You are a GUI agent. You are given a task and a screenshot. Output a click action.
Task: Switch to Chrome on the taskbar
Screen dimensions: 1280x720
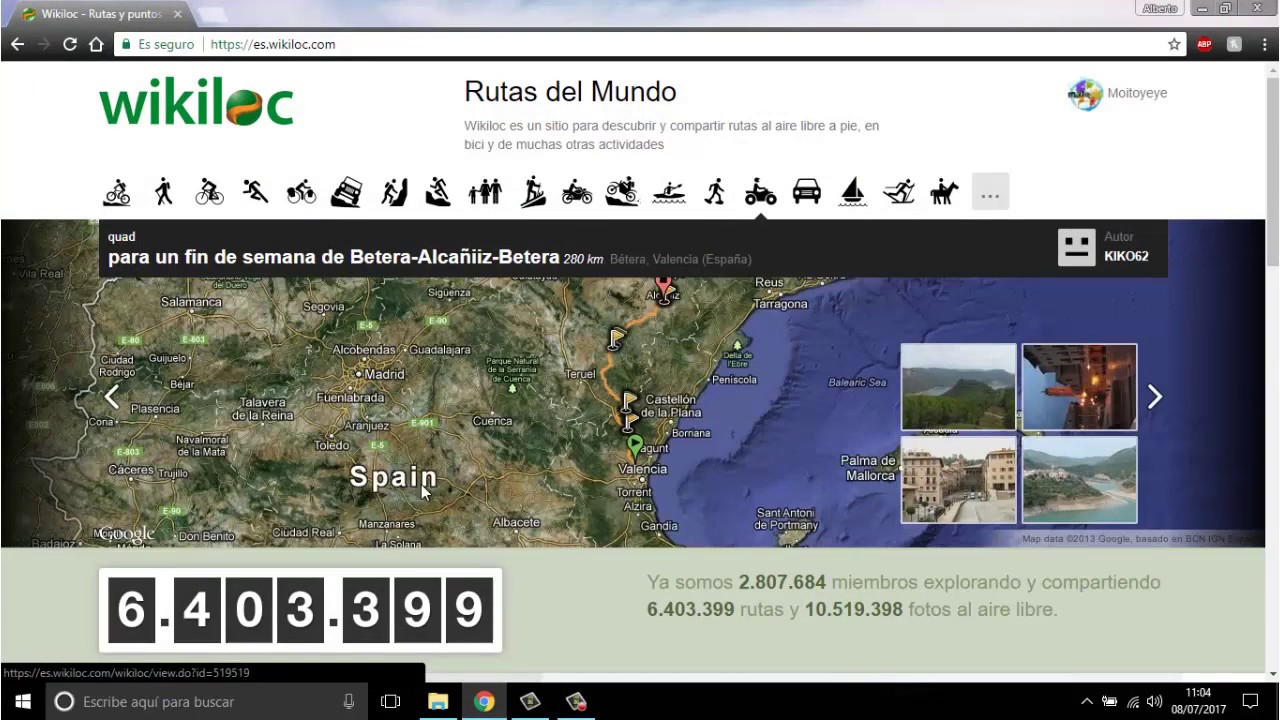click(484, 701)
